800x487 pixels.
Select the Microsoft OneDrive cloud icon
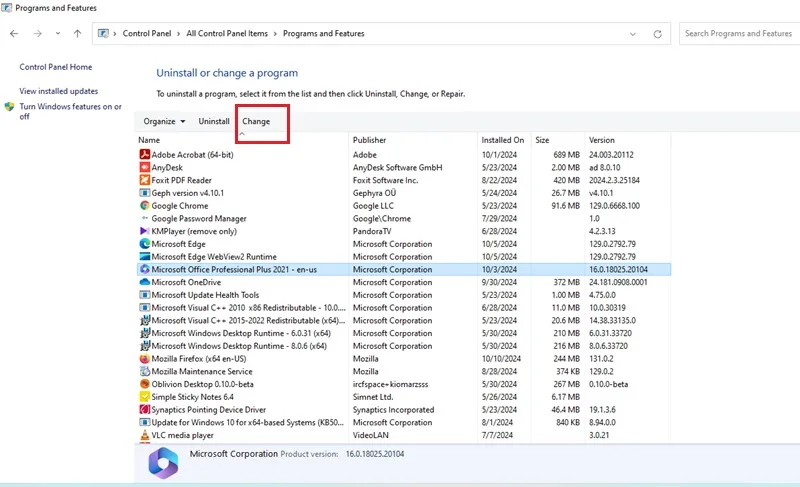click(x=144, y=282)
